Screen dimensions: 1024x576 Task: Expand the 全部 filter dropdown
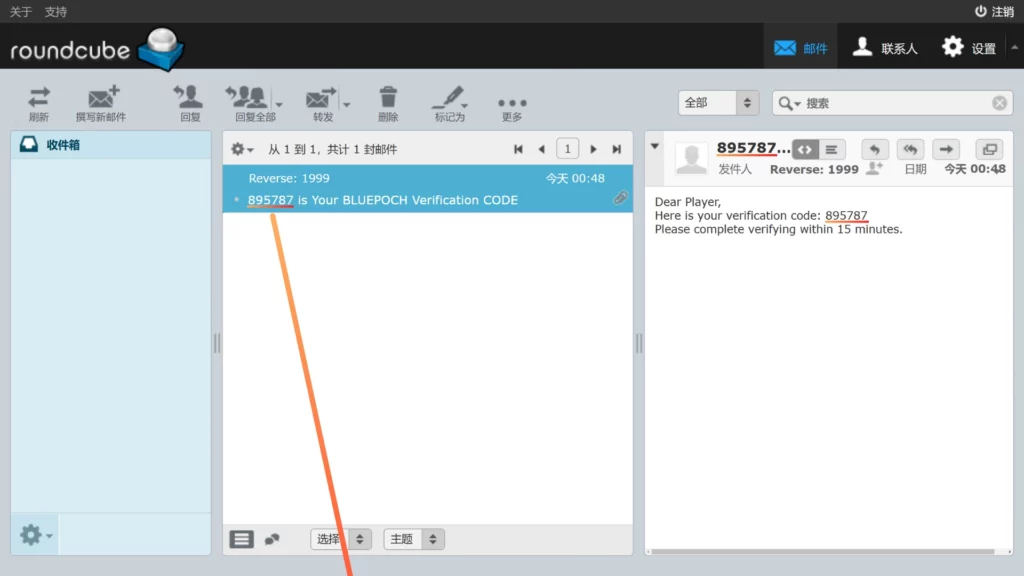tap(747, 103)
